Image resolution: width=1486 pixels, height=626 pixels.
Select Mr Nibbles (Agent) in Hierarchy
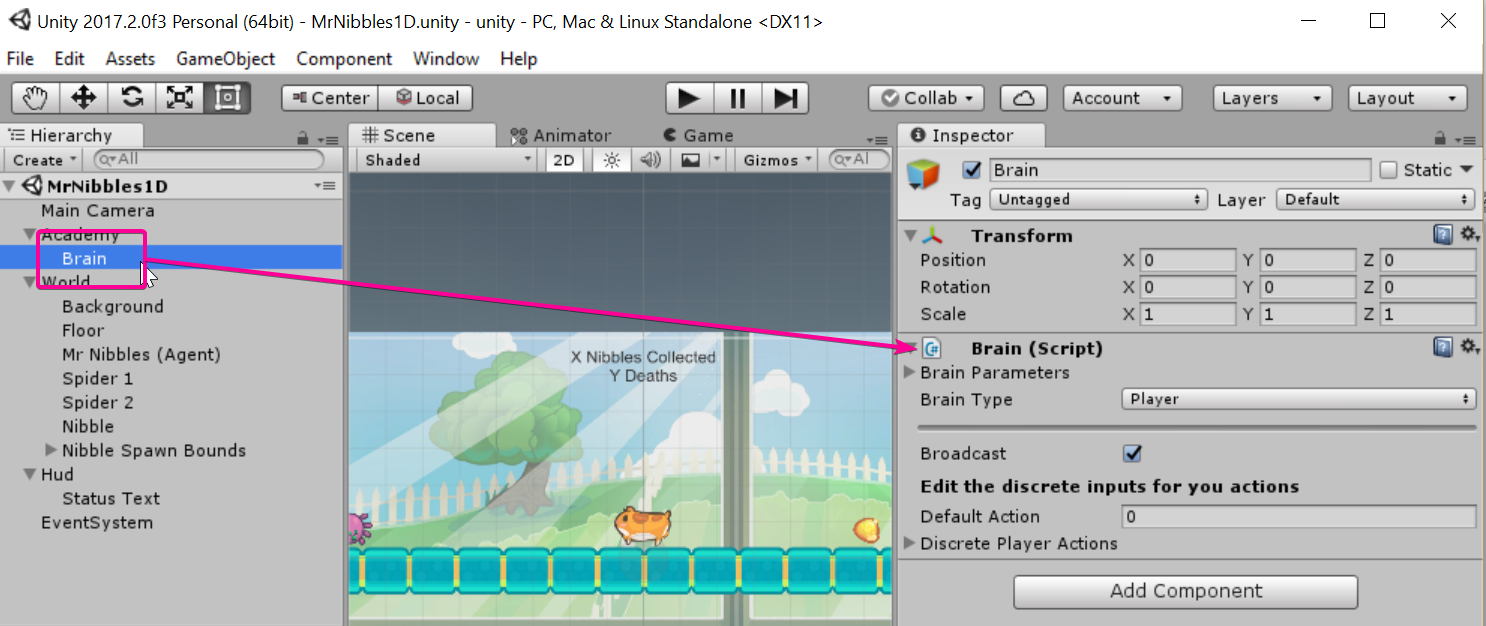[x=141, y=355]
